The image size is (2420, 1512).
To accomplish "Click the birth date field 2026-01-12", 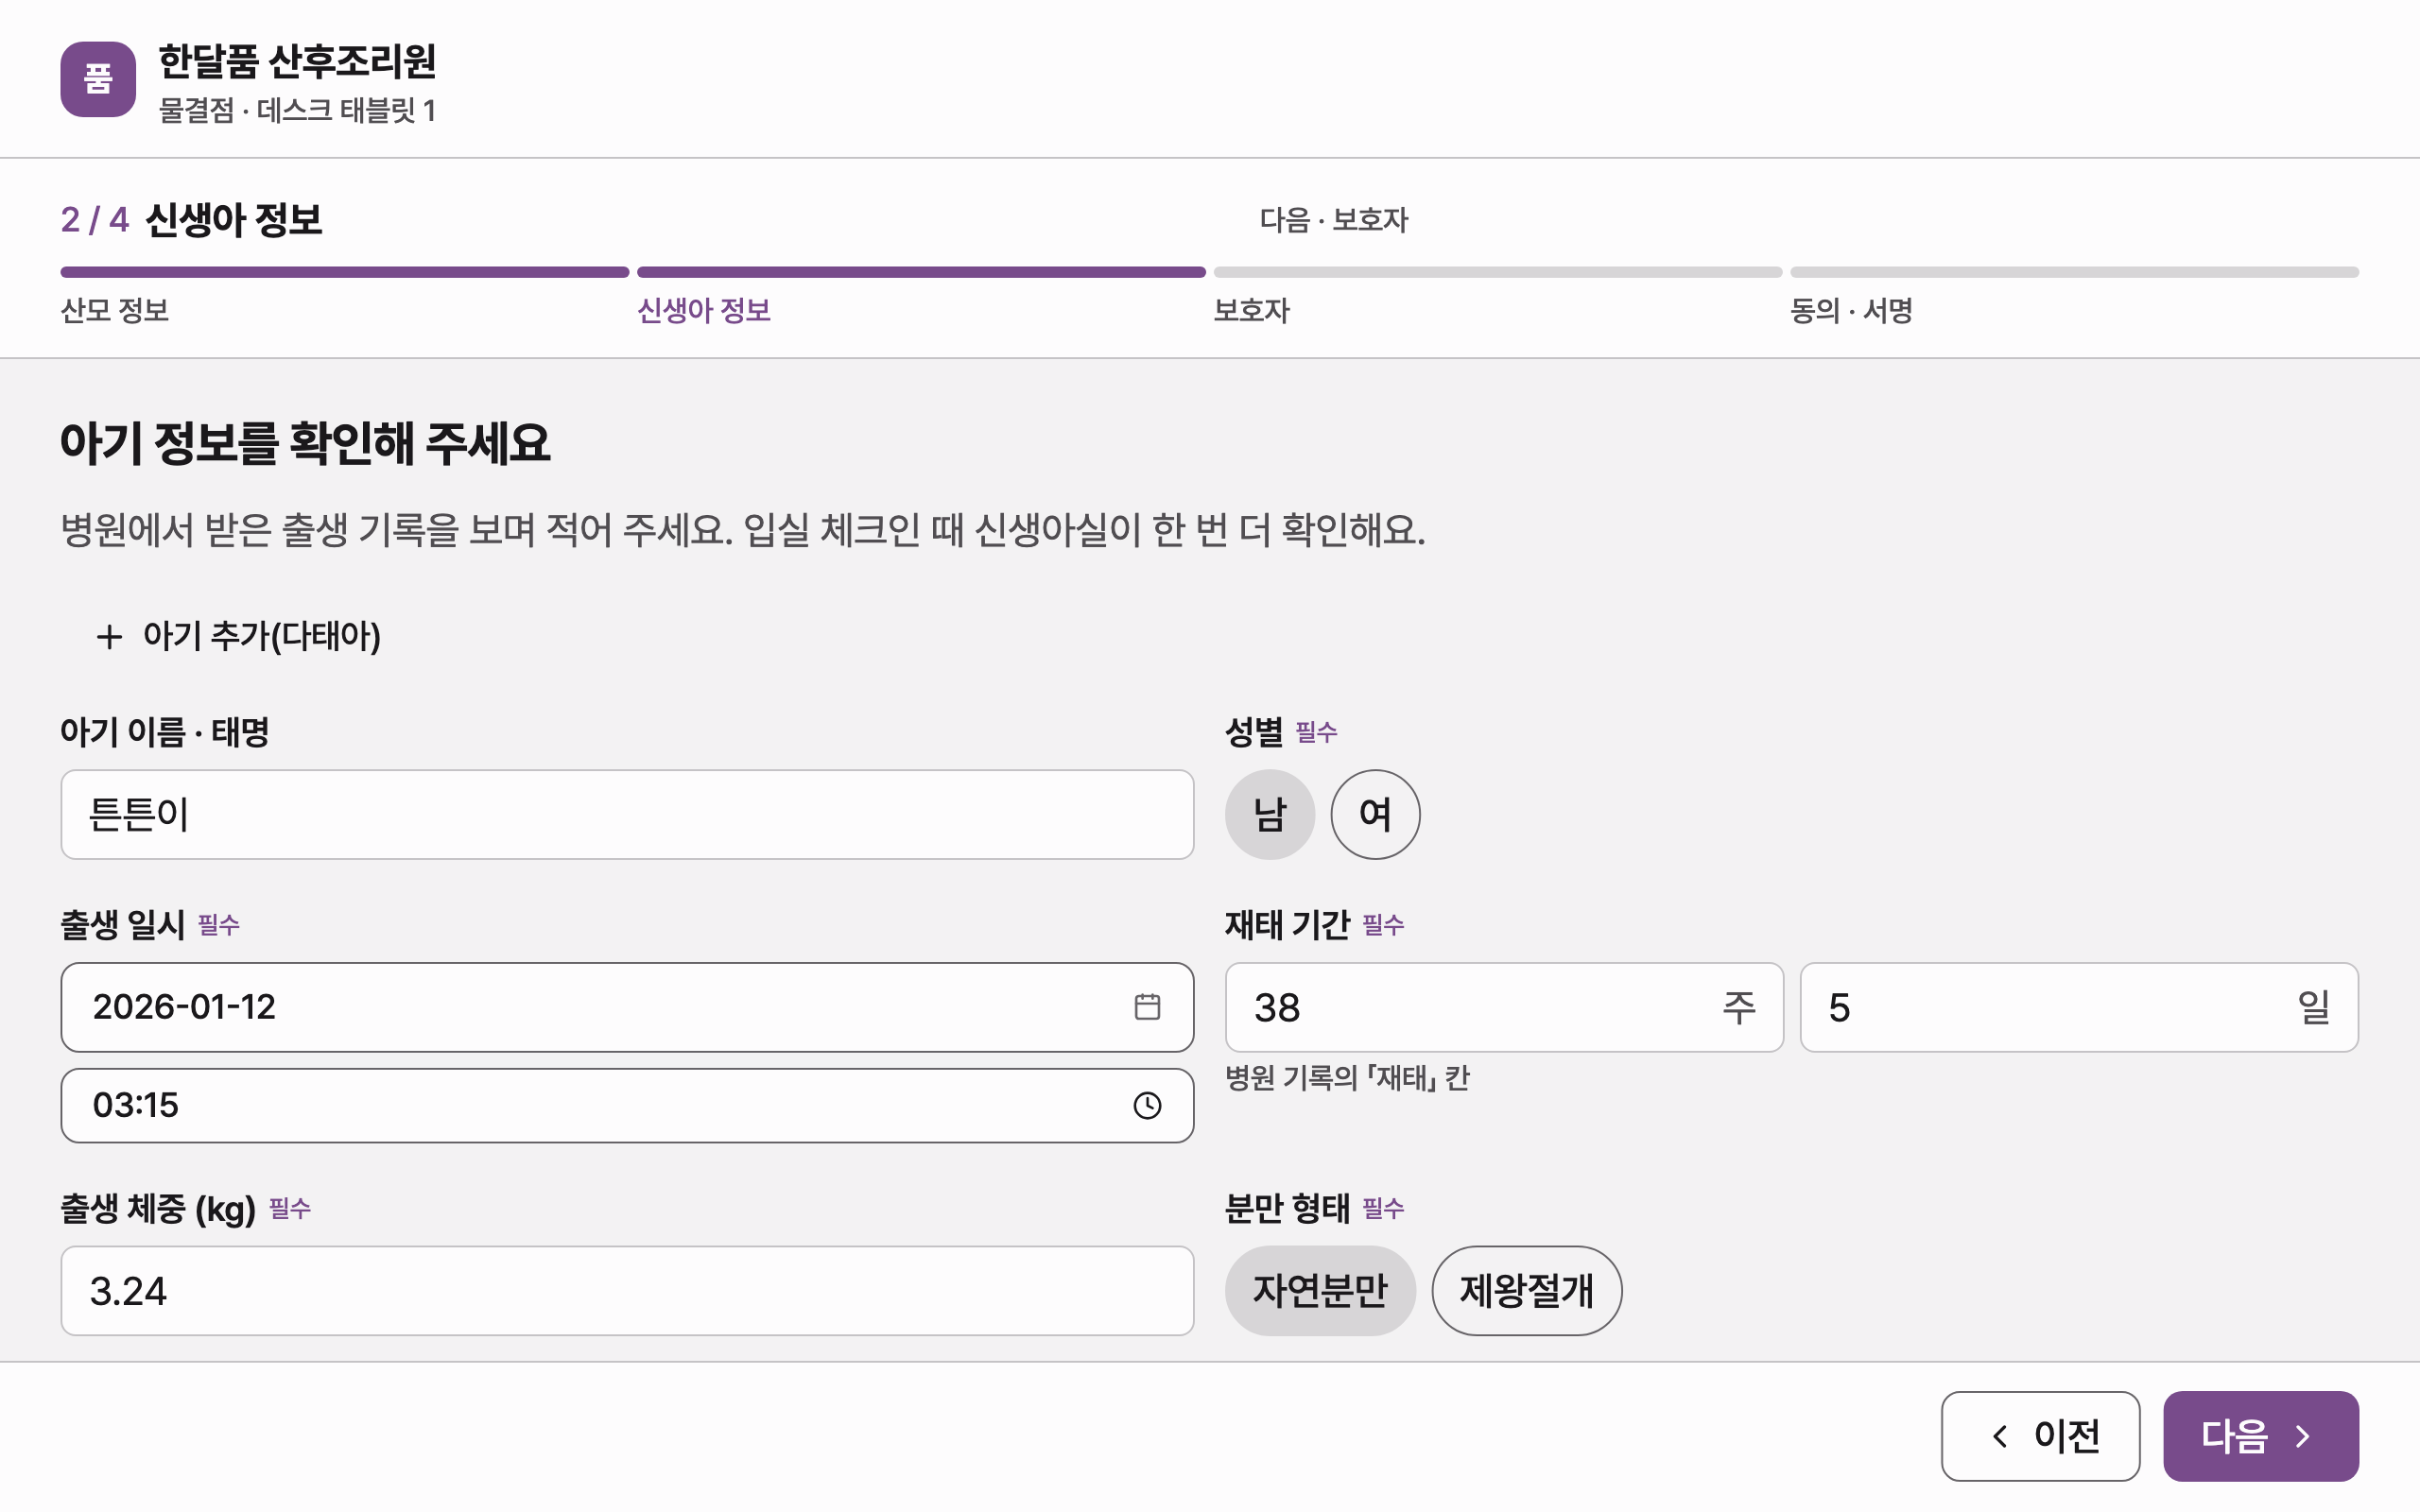I will (627, 1007).
